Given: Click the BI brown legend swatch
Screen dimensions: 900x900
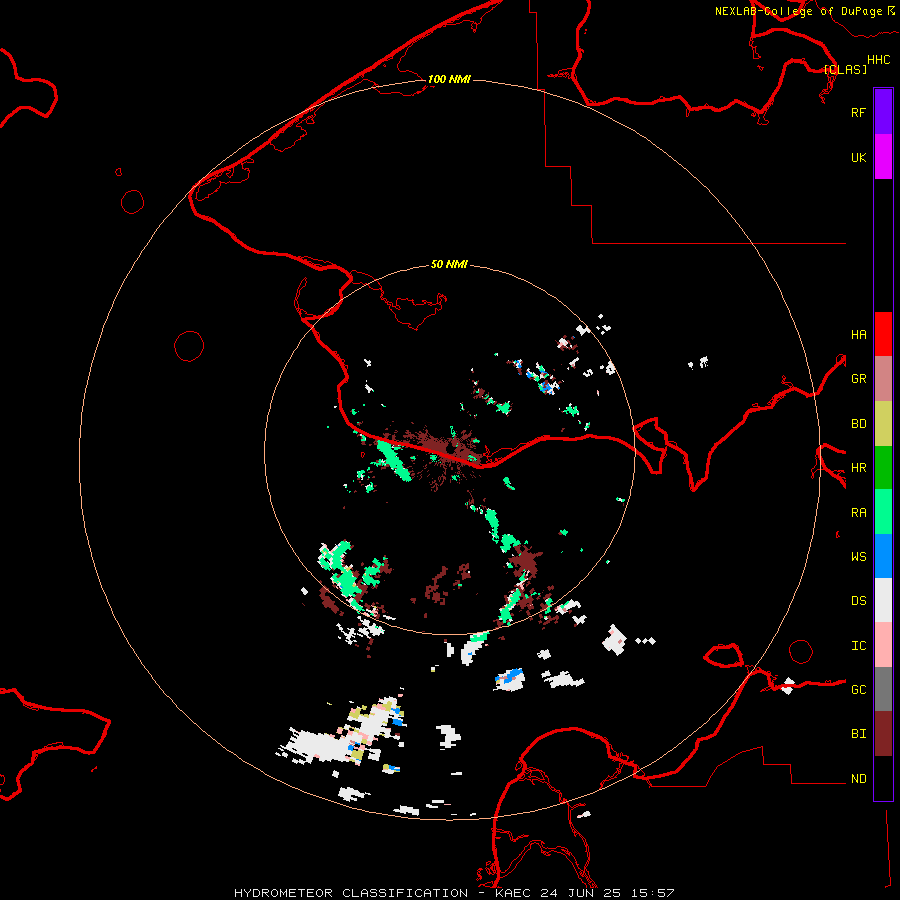Looking at the screenshot, I should point(883,734).
